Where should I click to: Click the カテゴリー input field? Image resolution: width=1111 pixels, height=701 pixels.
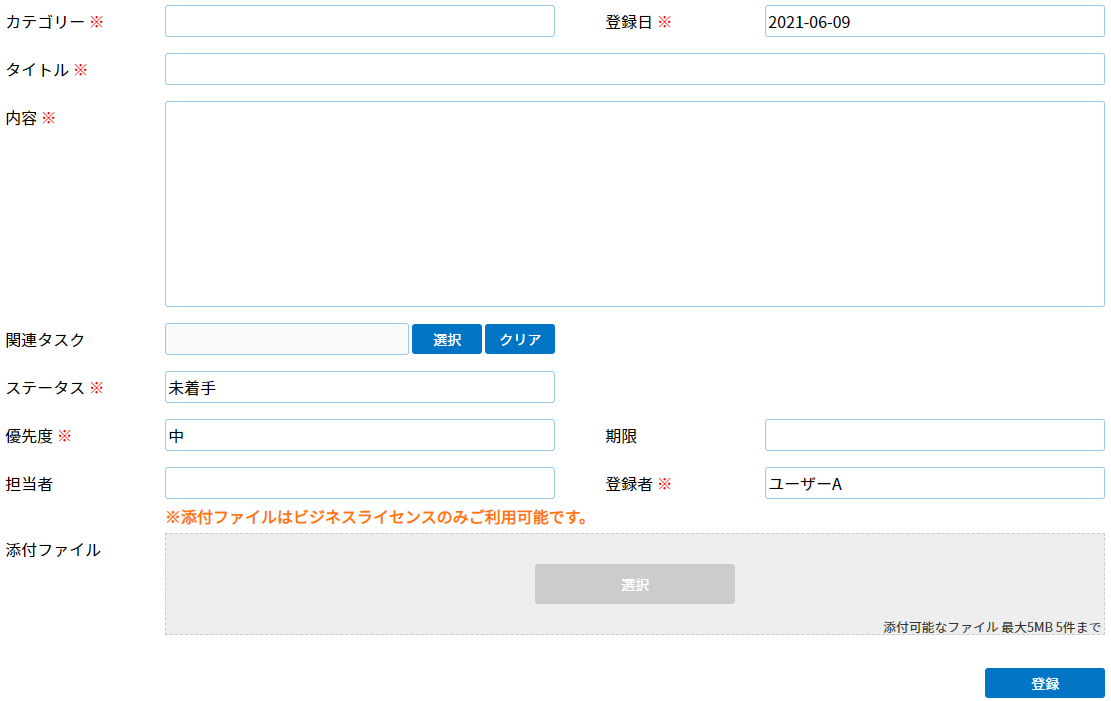[359, 21]
